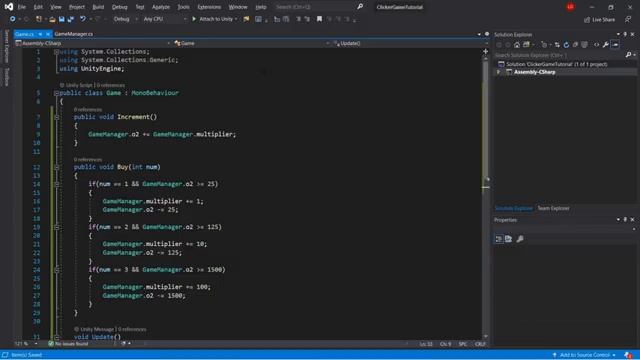The height and width of the screenshot is (360, 640).
Task: Toggle auto-hide pin on Properties panel
Action: point(625,220)
